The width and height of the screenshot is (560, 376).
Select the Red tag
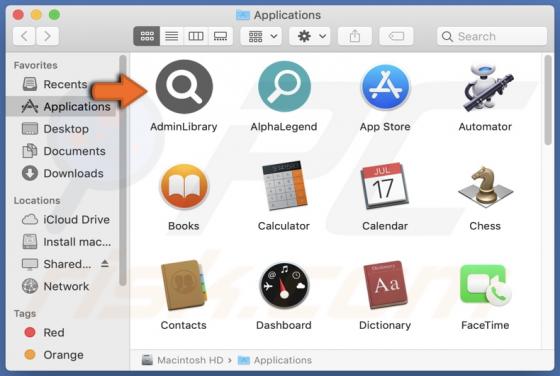61,333
